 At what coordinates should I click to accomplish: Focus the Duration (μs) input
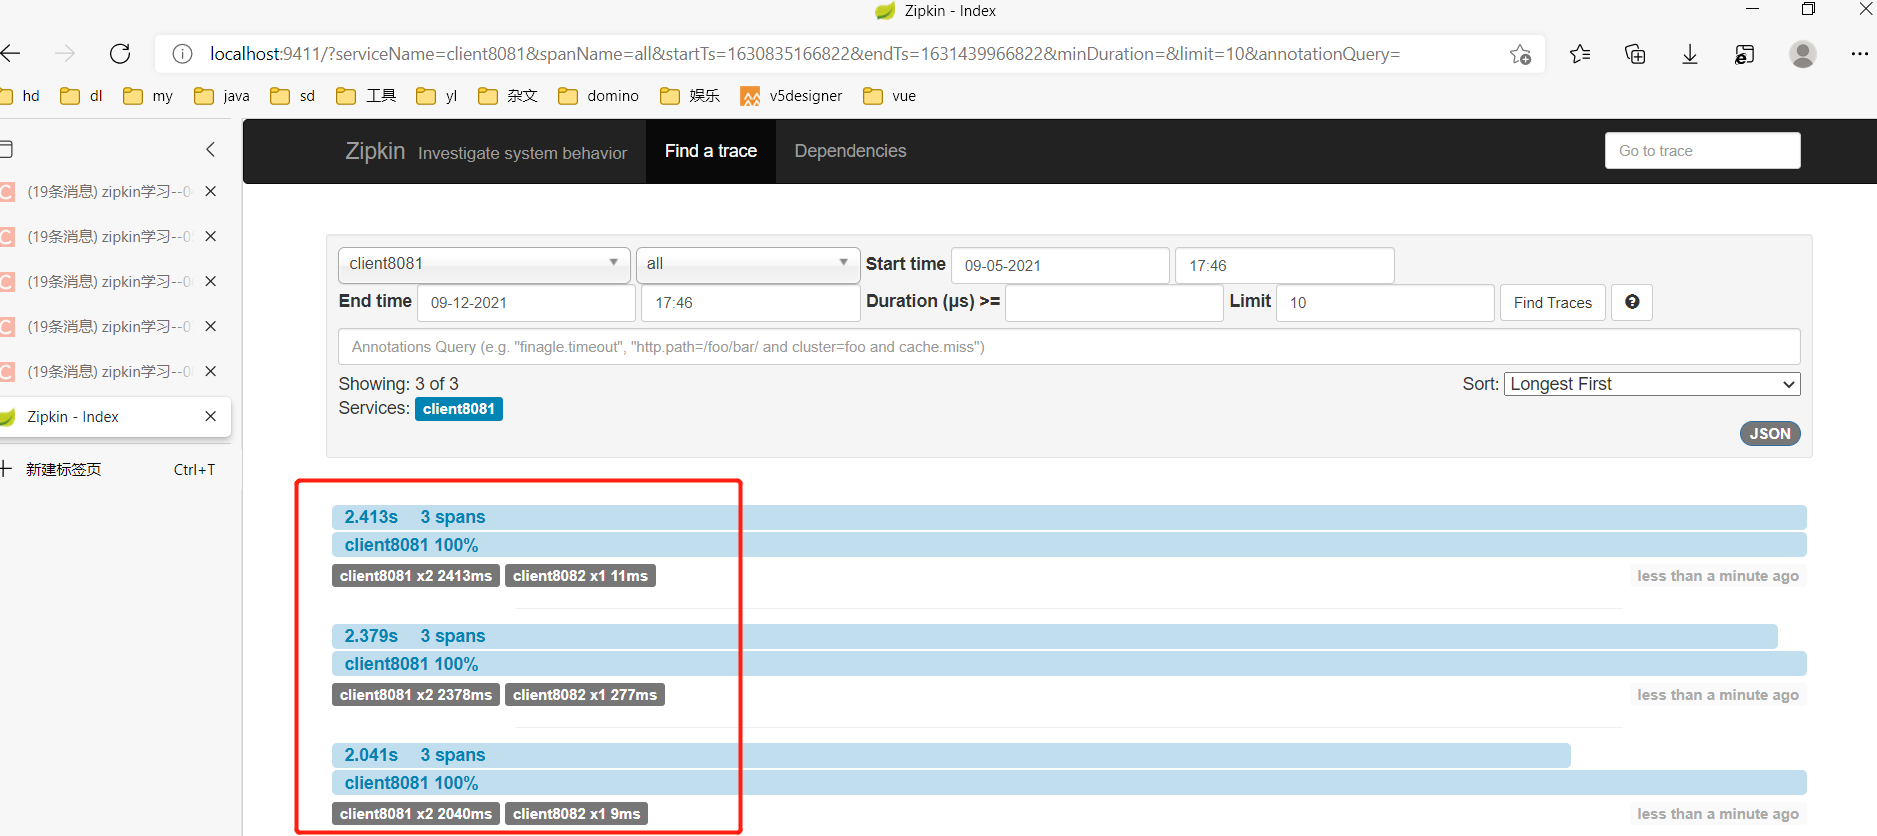[1114, 302]
